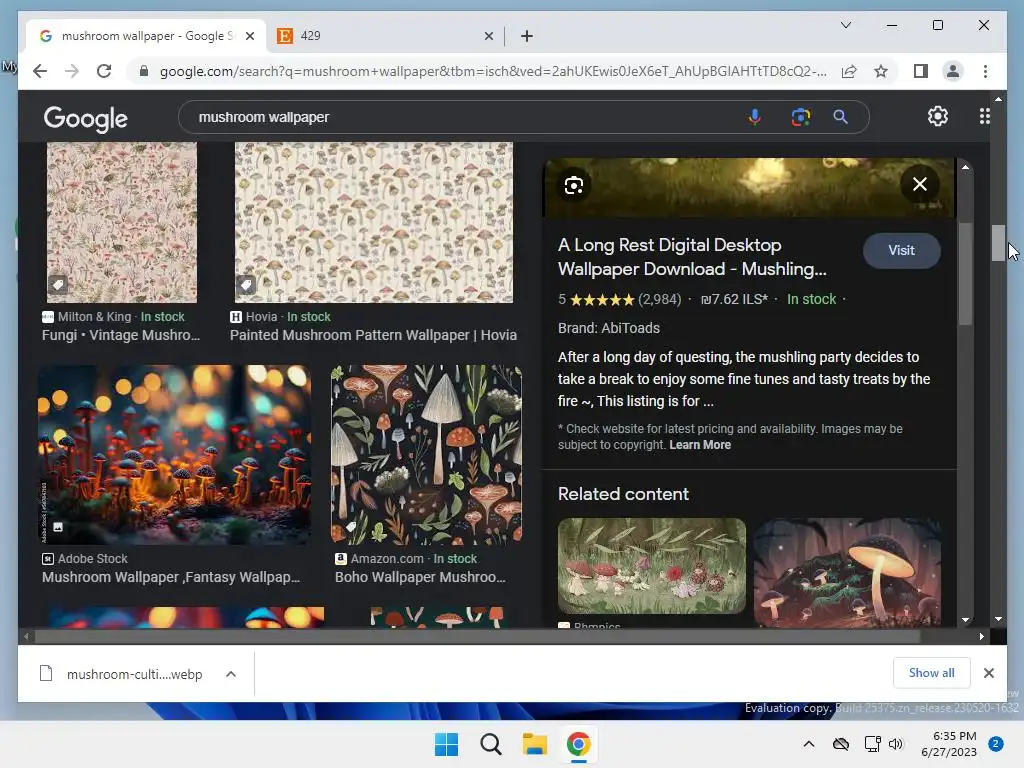
Task: Close the image preview panel
Action: (920, 184)
